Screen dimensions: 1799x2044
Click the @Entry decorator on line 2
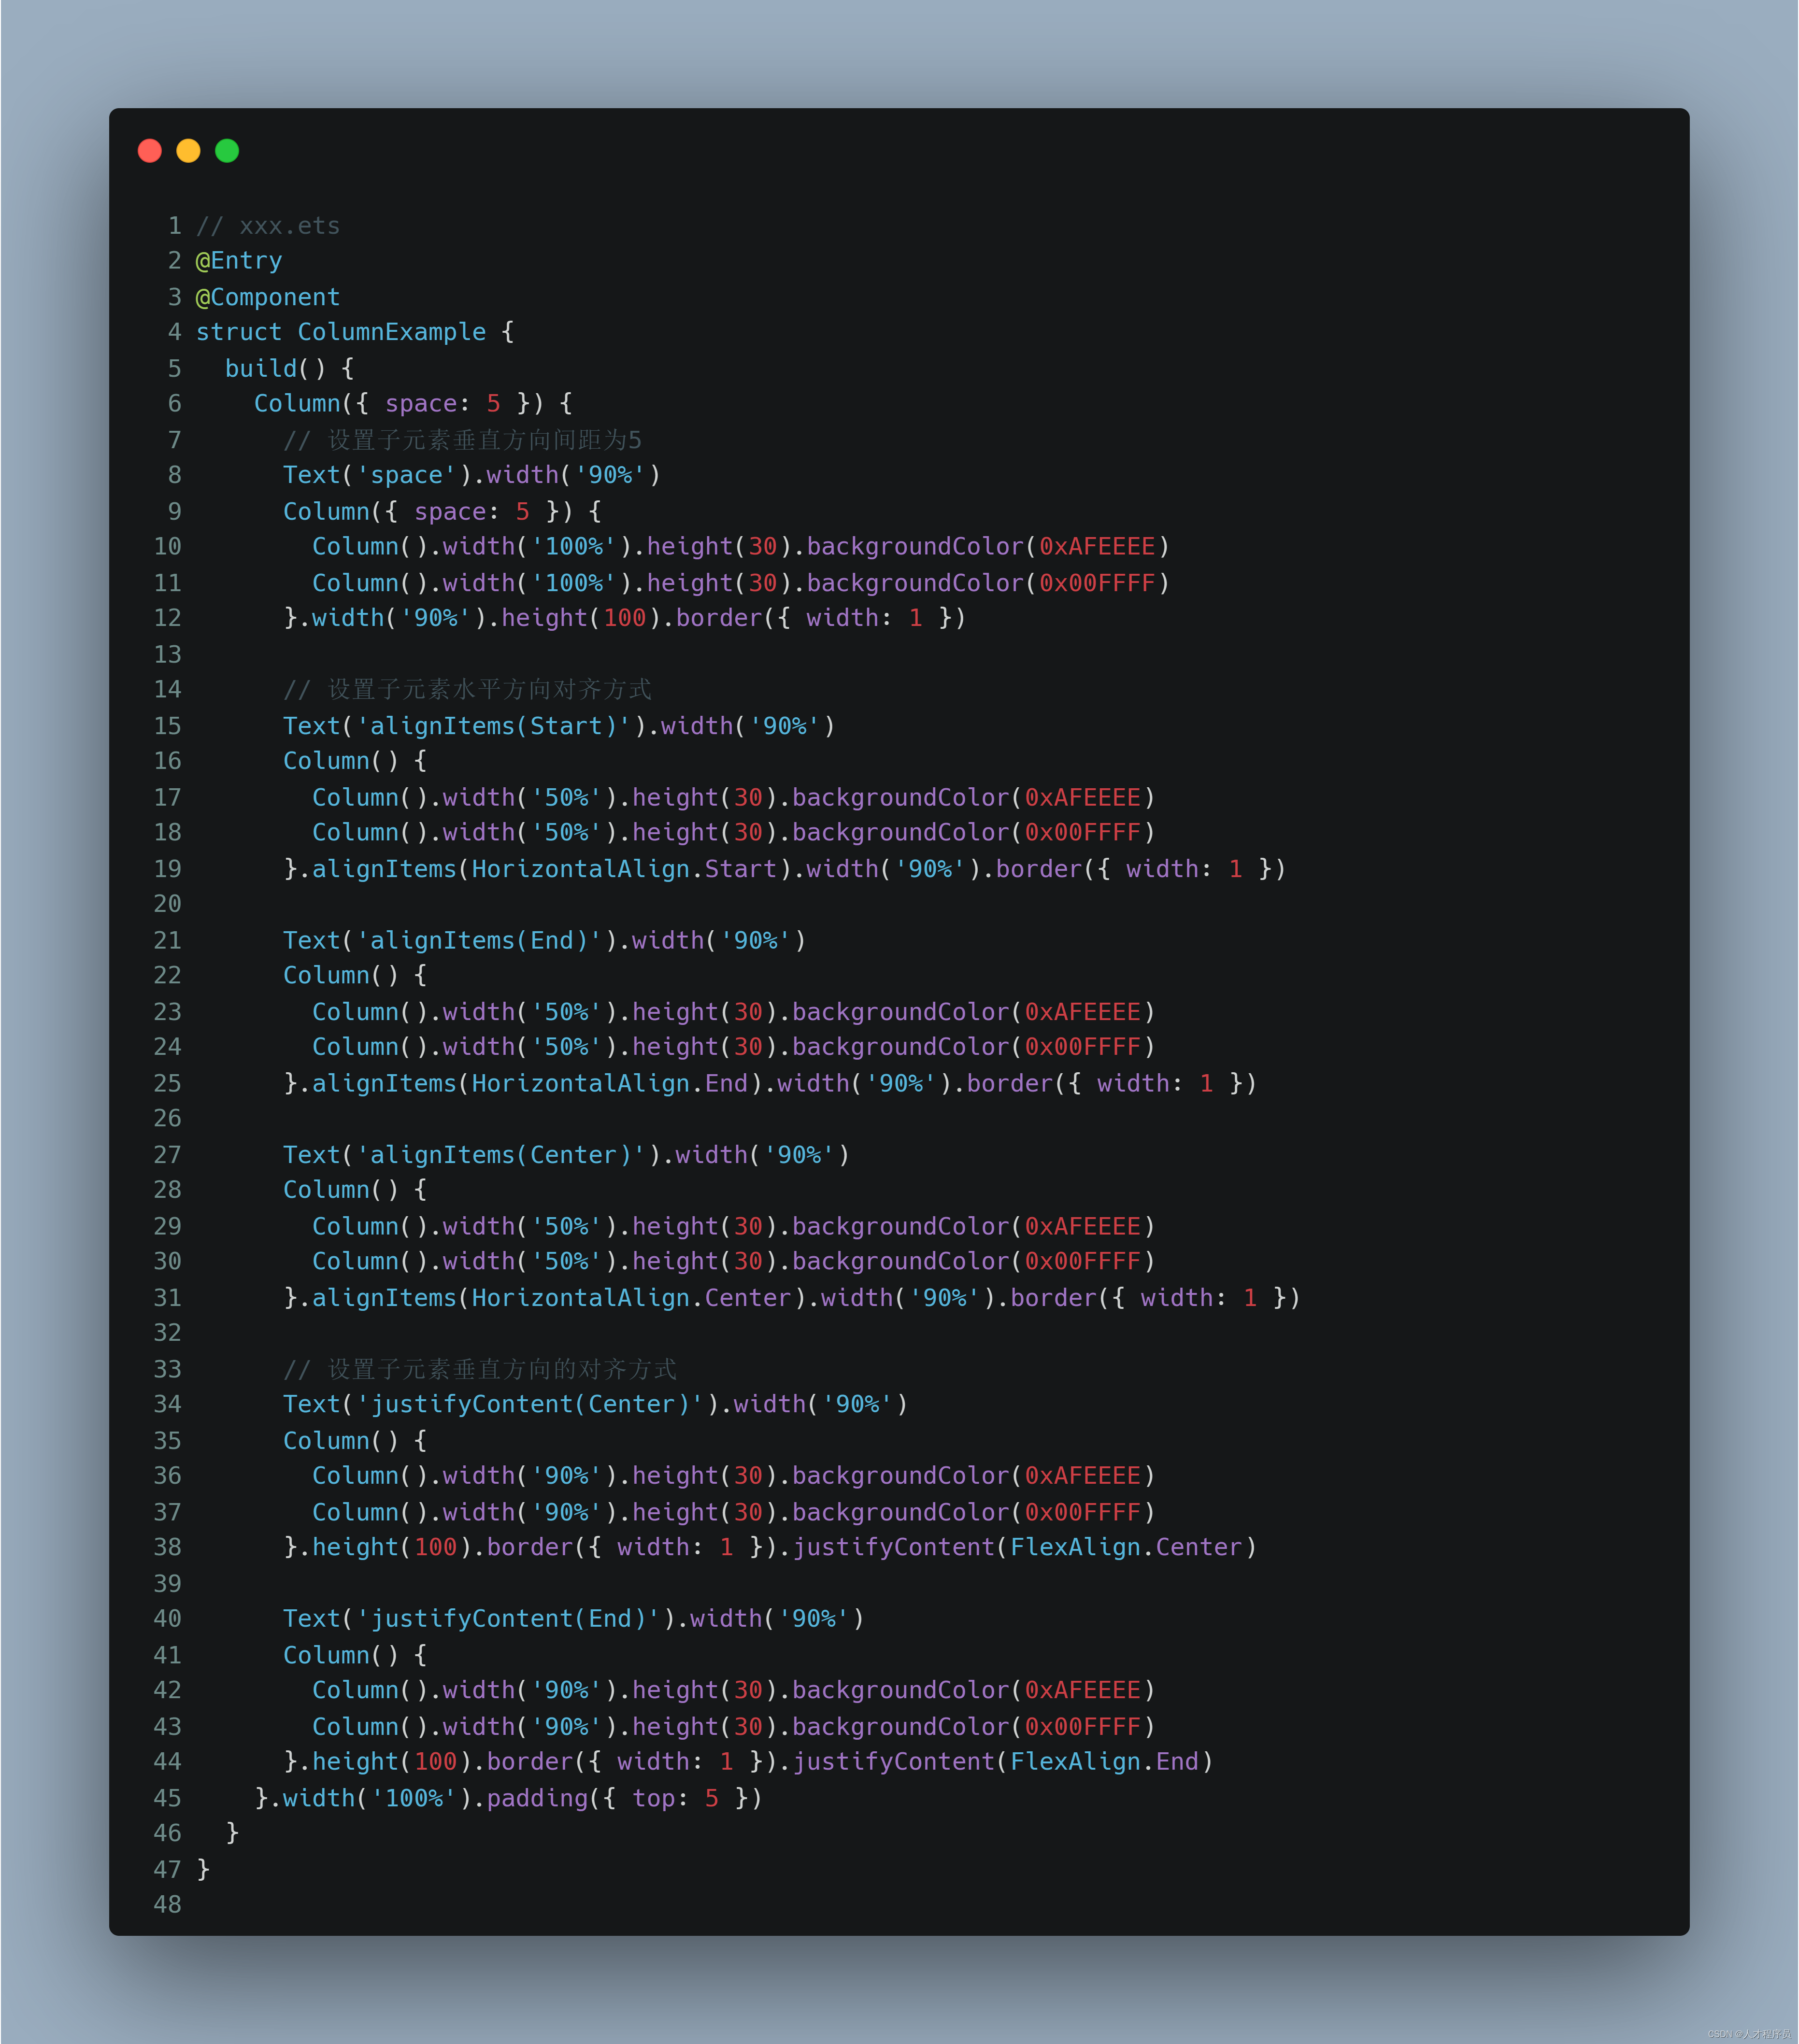[239, 261]
